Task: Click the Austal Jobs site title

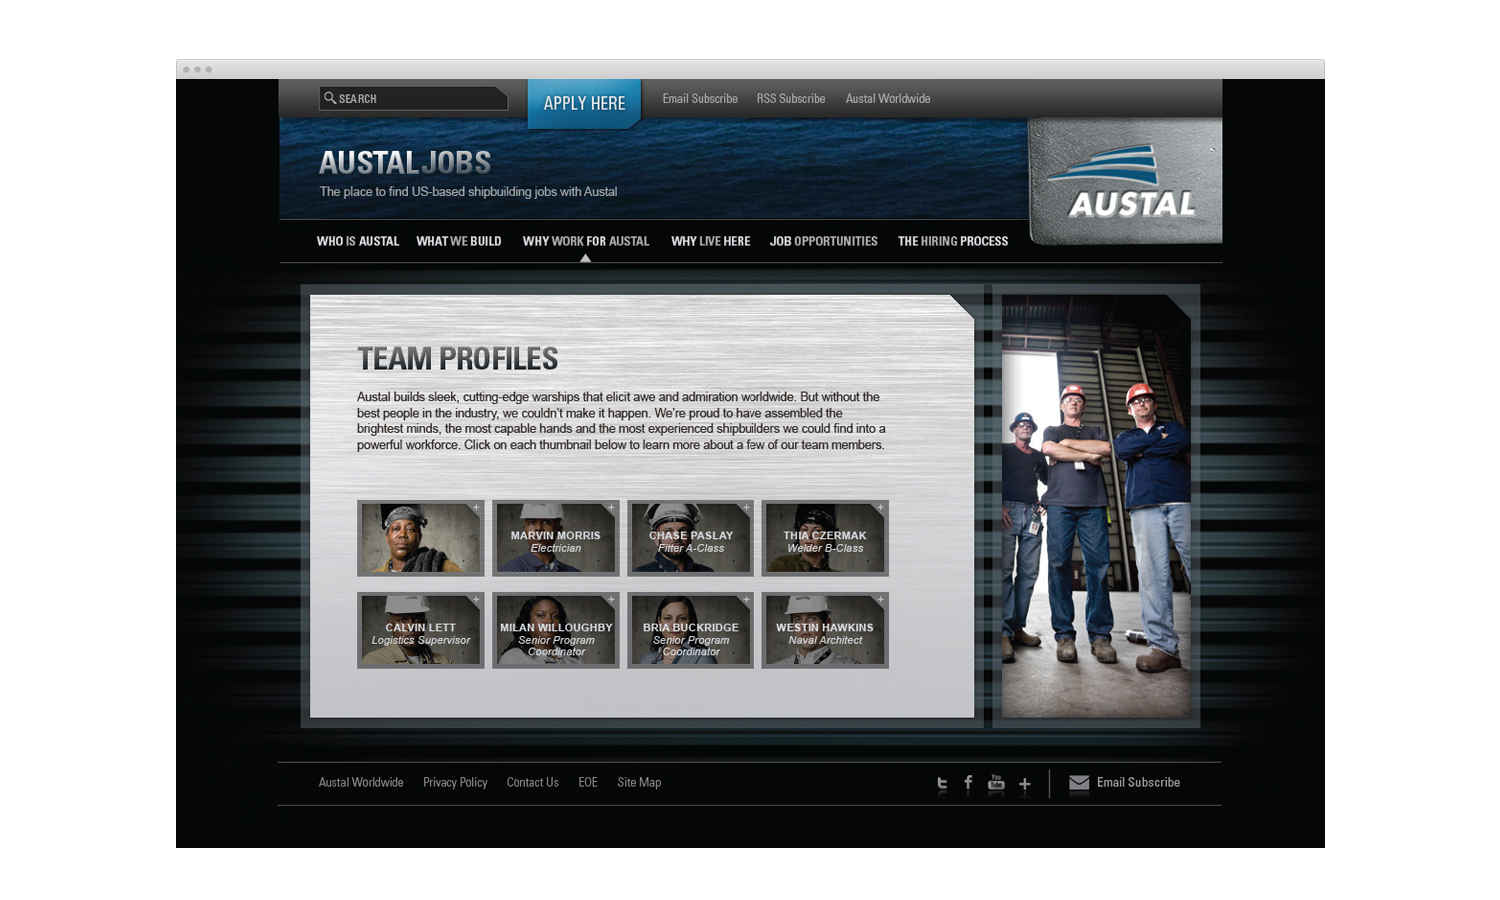Action: coord(405,162)
